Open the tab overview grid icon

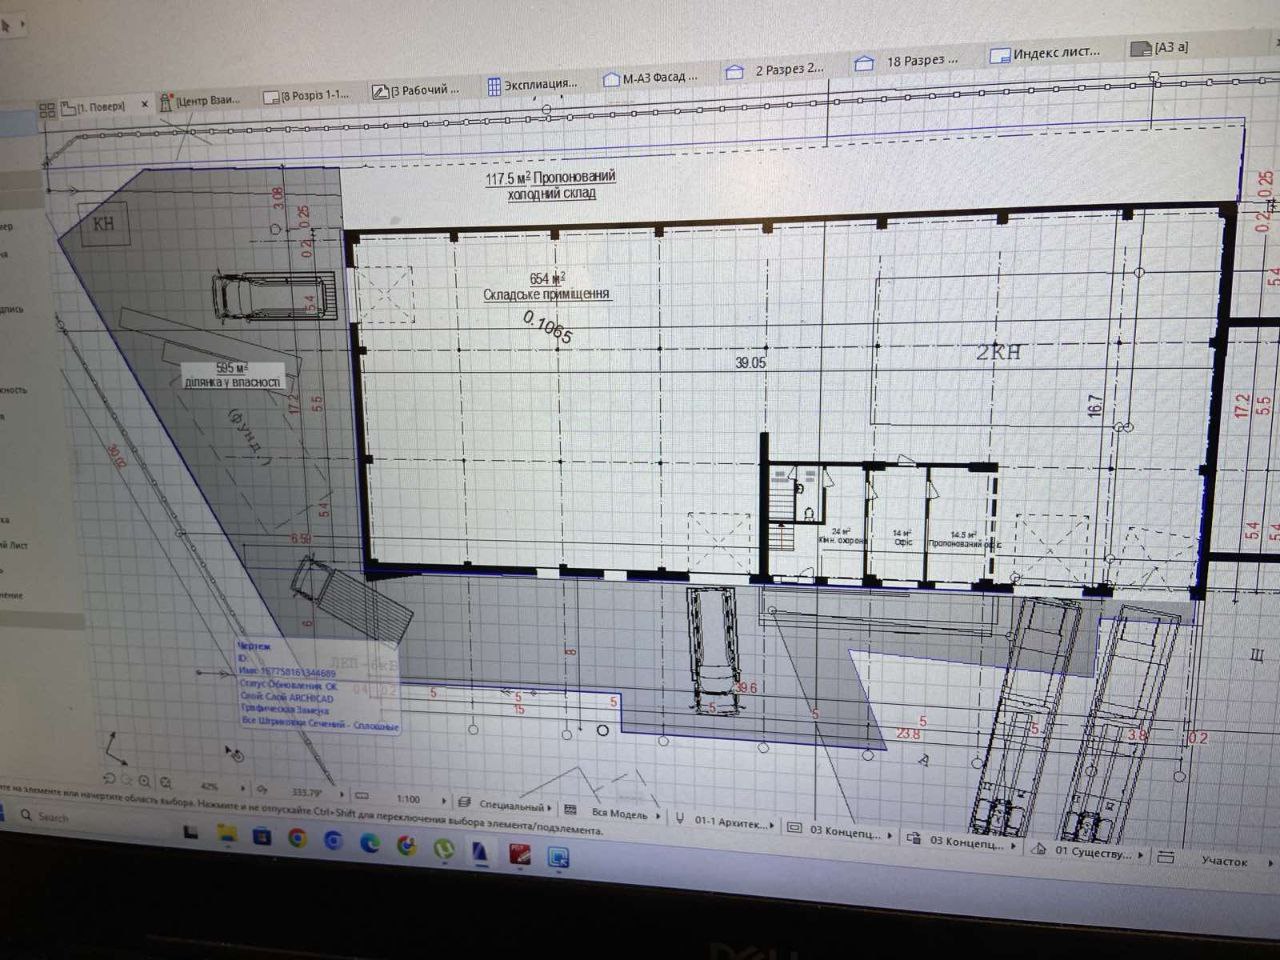47,110
